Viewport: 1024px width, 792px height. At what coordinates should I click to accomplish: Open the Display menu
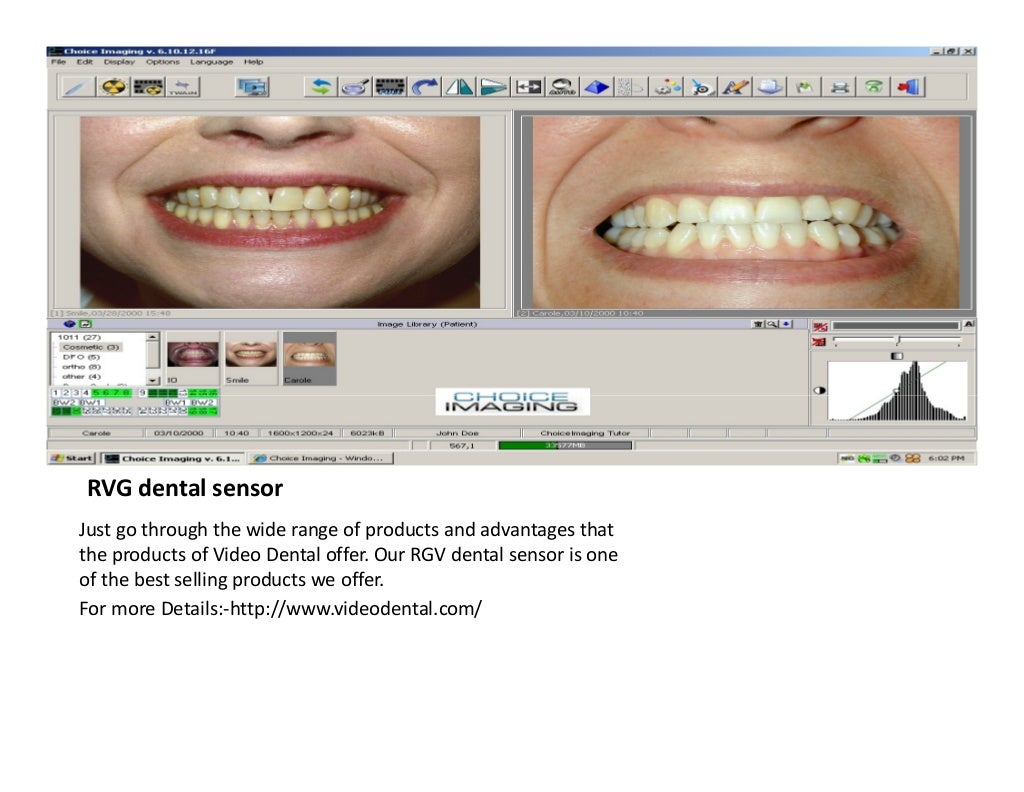click(x=119, y=62)
